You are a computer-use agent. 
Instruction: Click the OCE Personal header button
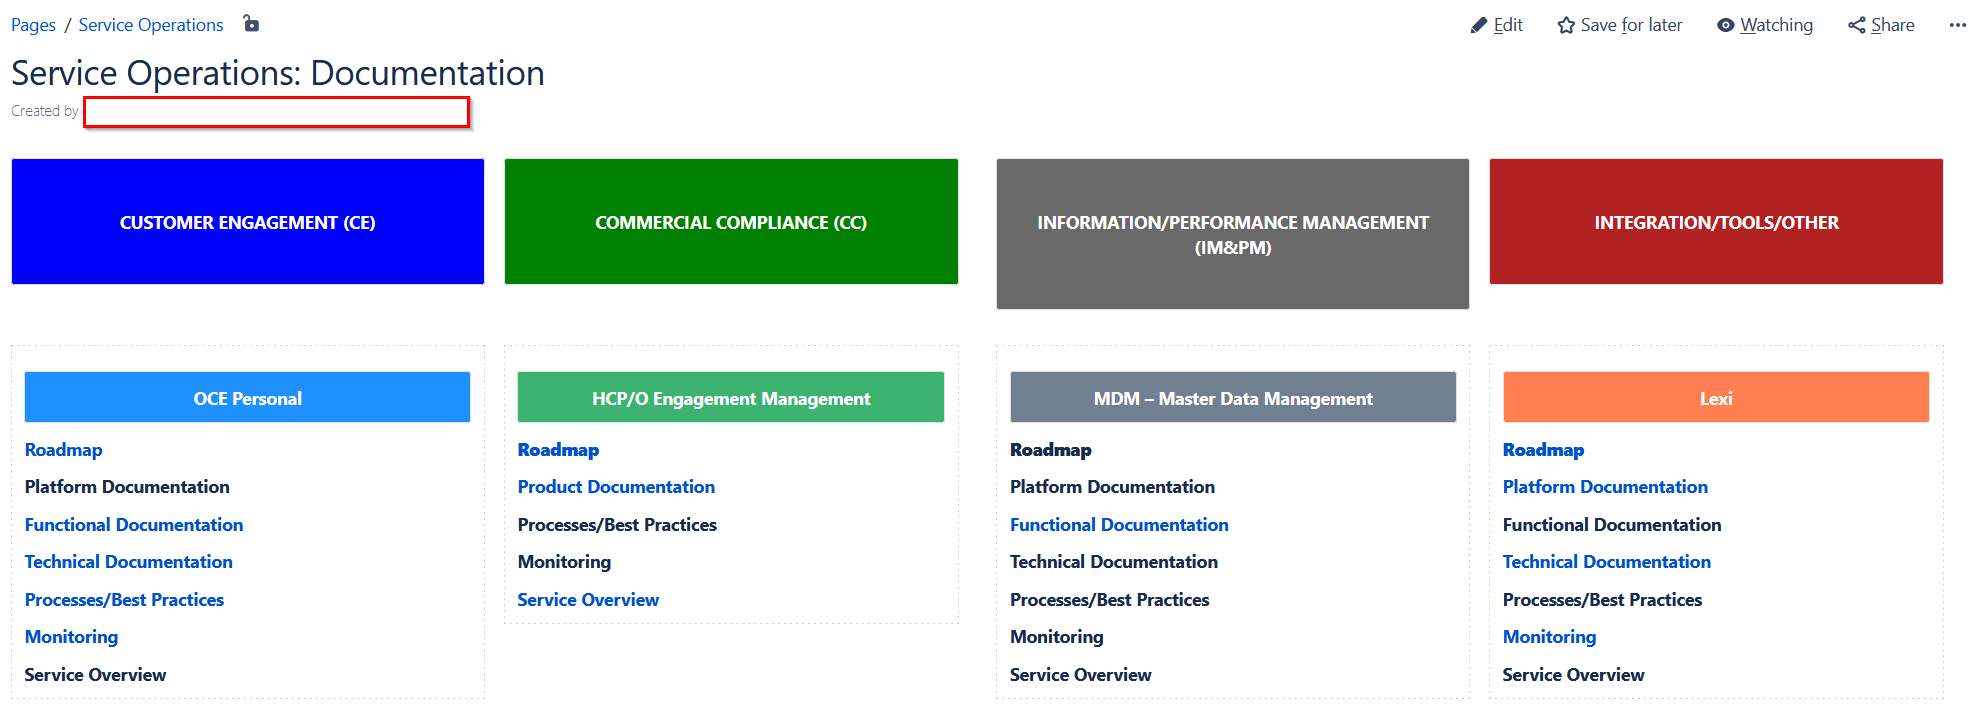coord(247,397)
